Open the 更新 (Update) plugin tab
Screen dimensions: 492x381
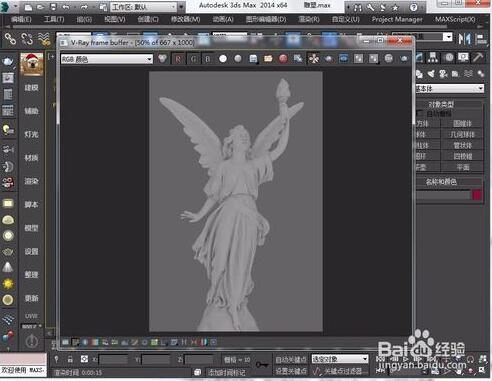[x=32, y=298]
